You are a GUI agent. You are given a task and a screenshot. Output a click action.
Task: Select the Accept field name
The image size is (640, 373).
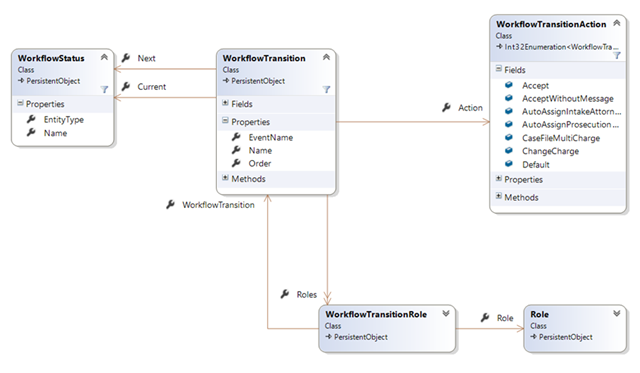click(x=536, y=86)
